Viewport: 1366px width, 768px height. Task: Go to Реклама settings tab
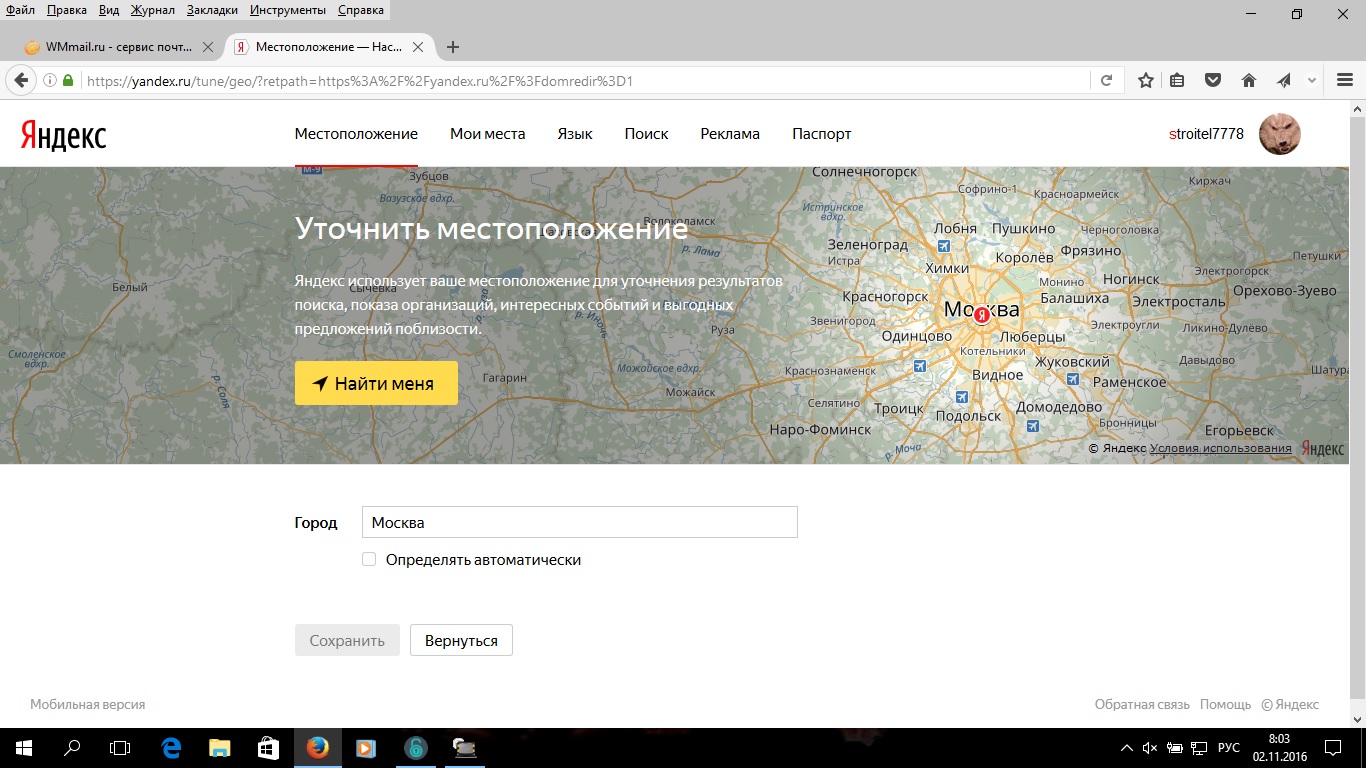[730, 134]
